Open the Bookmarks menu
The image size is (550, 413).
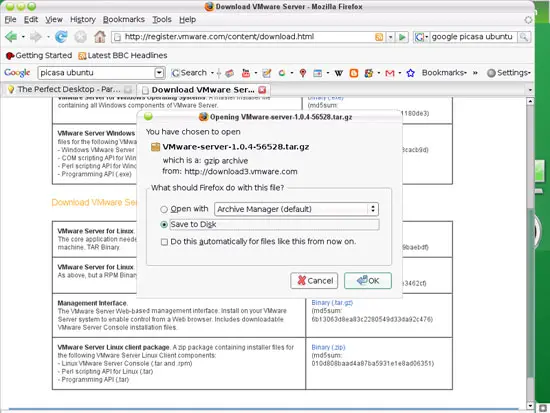(x=123, y=20)
